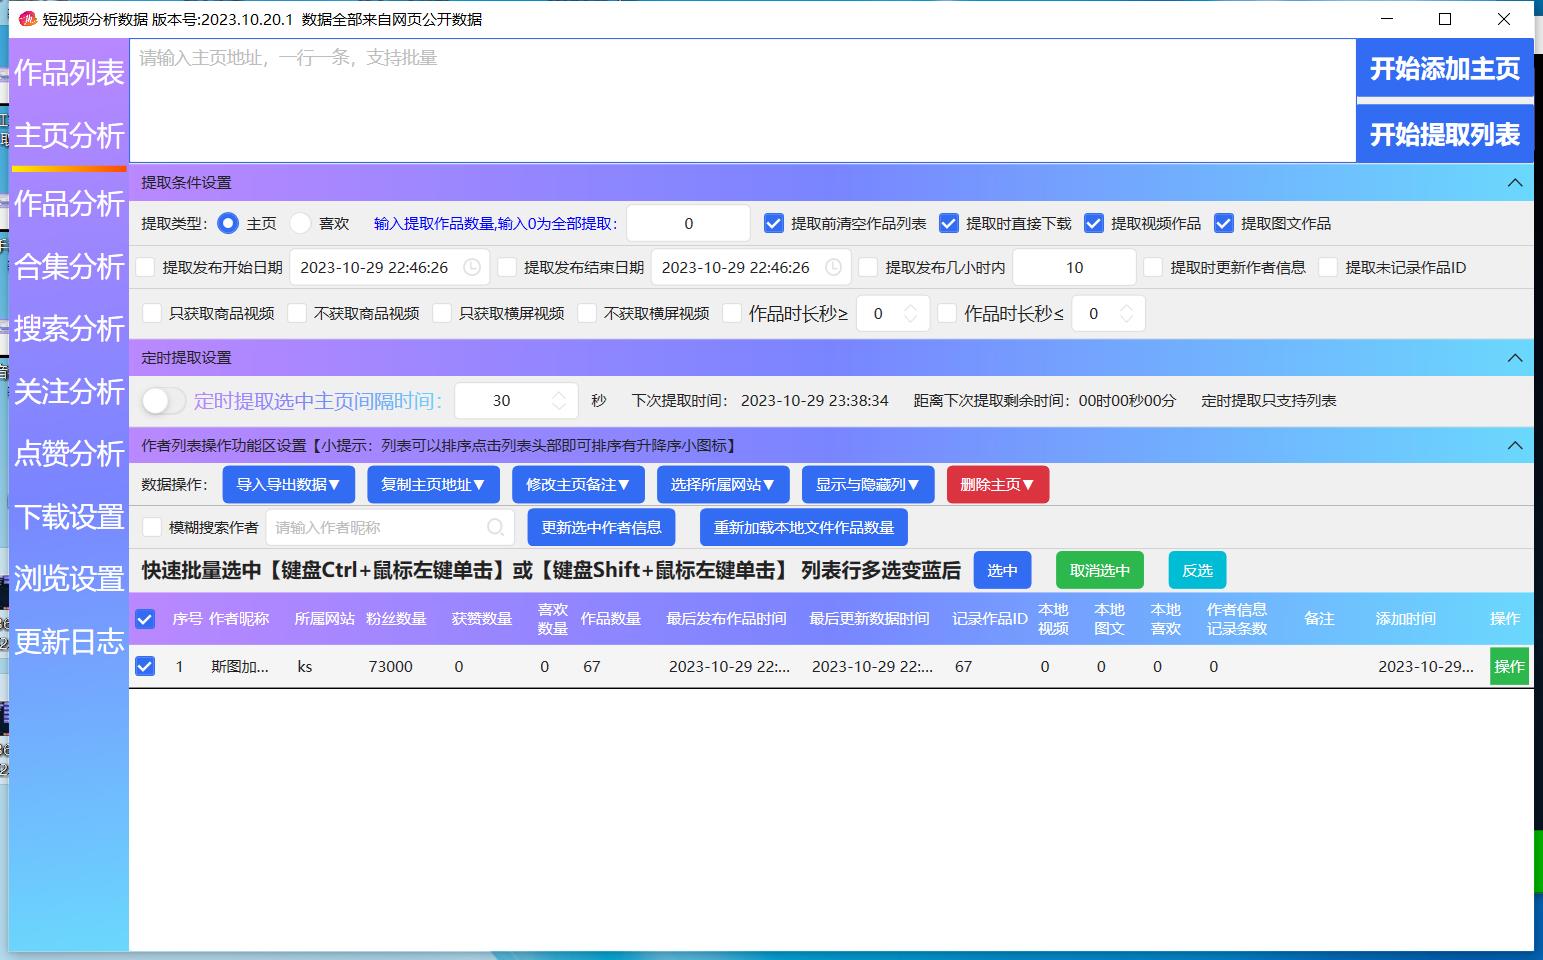1543x960 pixels.
Task: Open the 显示与隐藏列 dropdown
Action: pos(866,484)
